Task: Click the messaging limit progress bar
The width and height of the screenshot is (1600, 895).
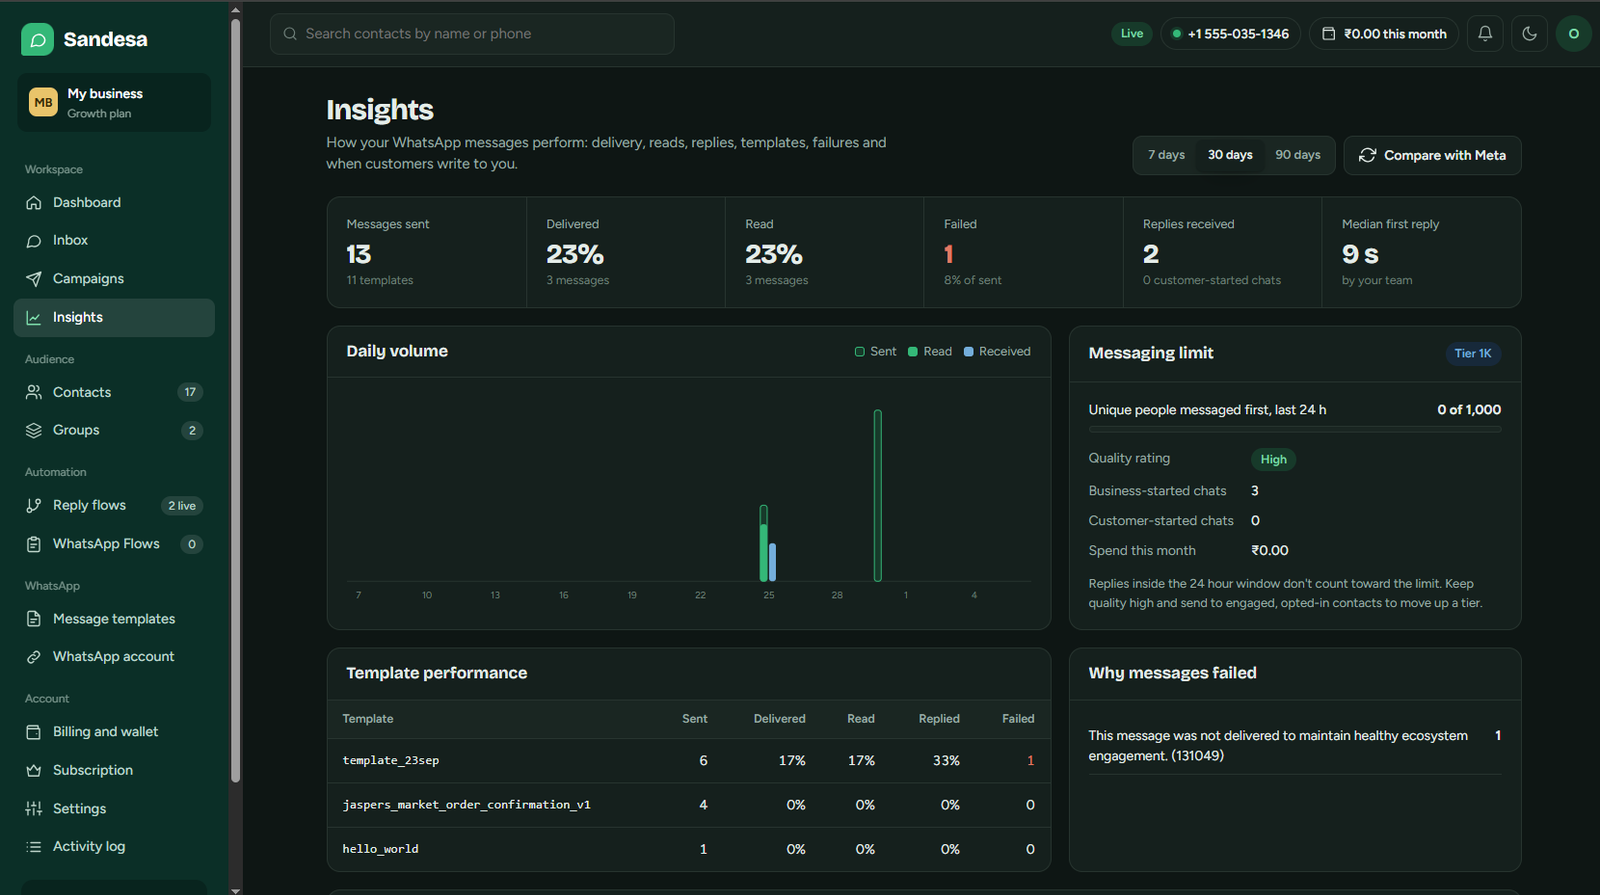Action: pos(1295,430)
